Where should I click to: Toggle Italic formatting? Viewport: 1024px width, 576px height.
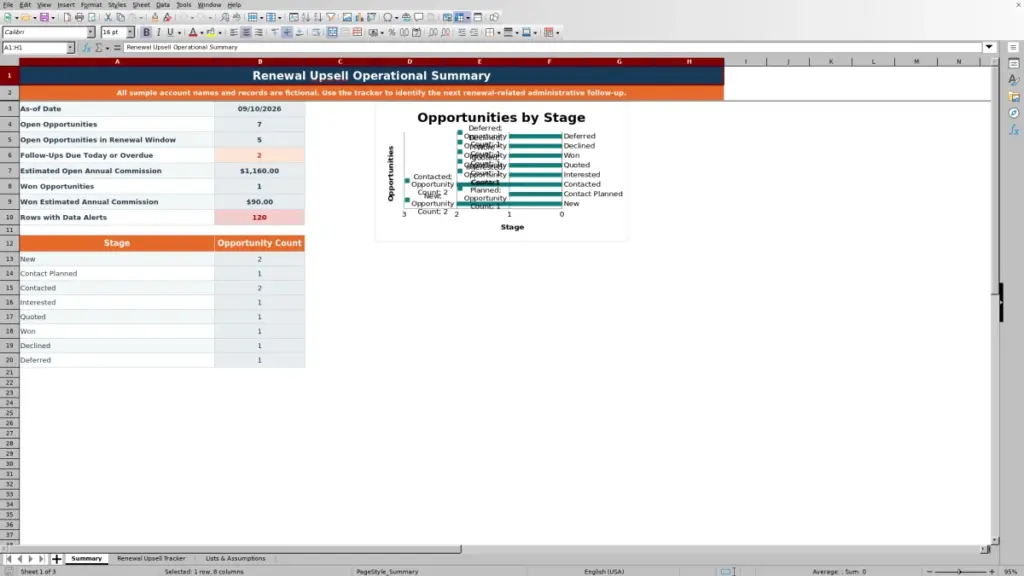click(x=159, y=32)
